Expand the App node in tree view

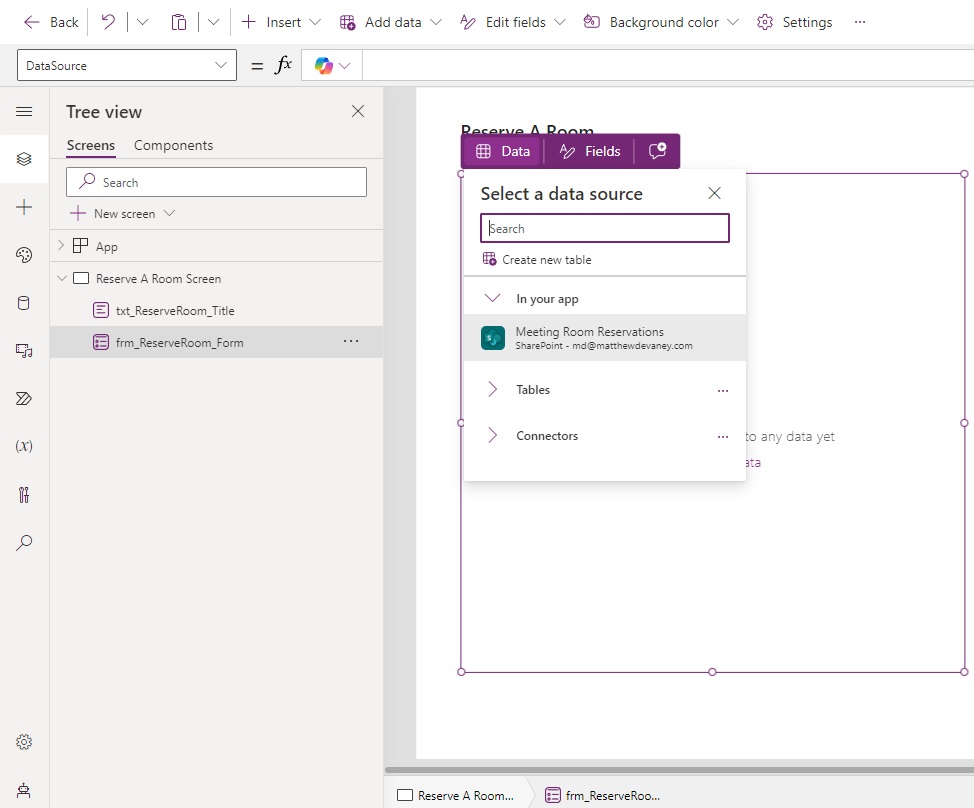[61, 245]
